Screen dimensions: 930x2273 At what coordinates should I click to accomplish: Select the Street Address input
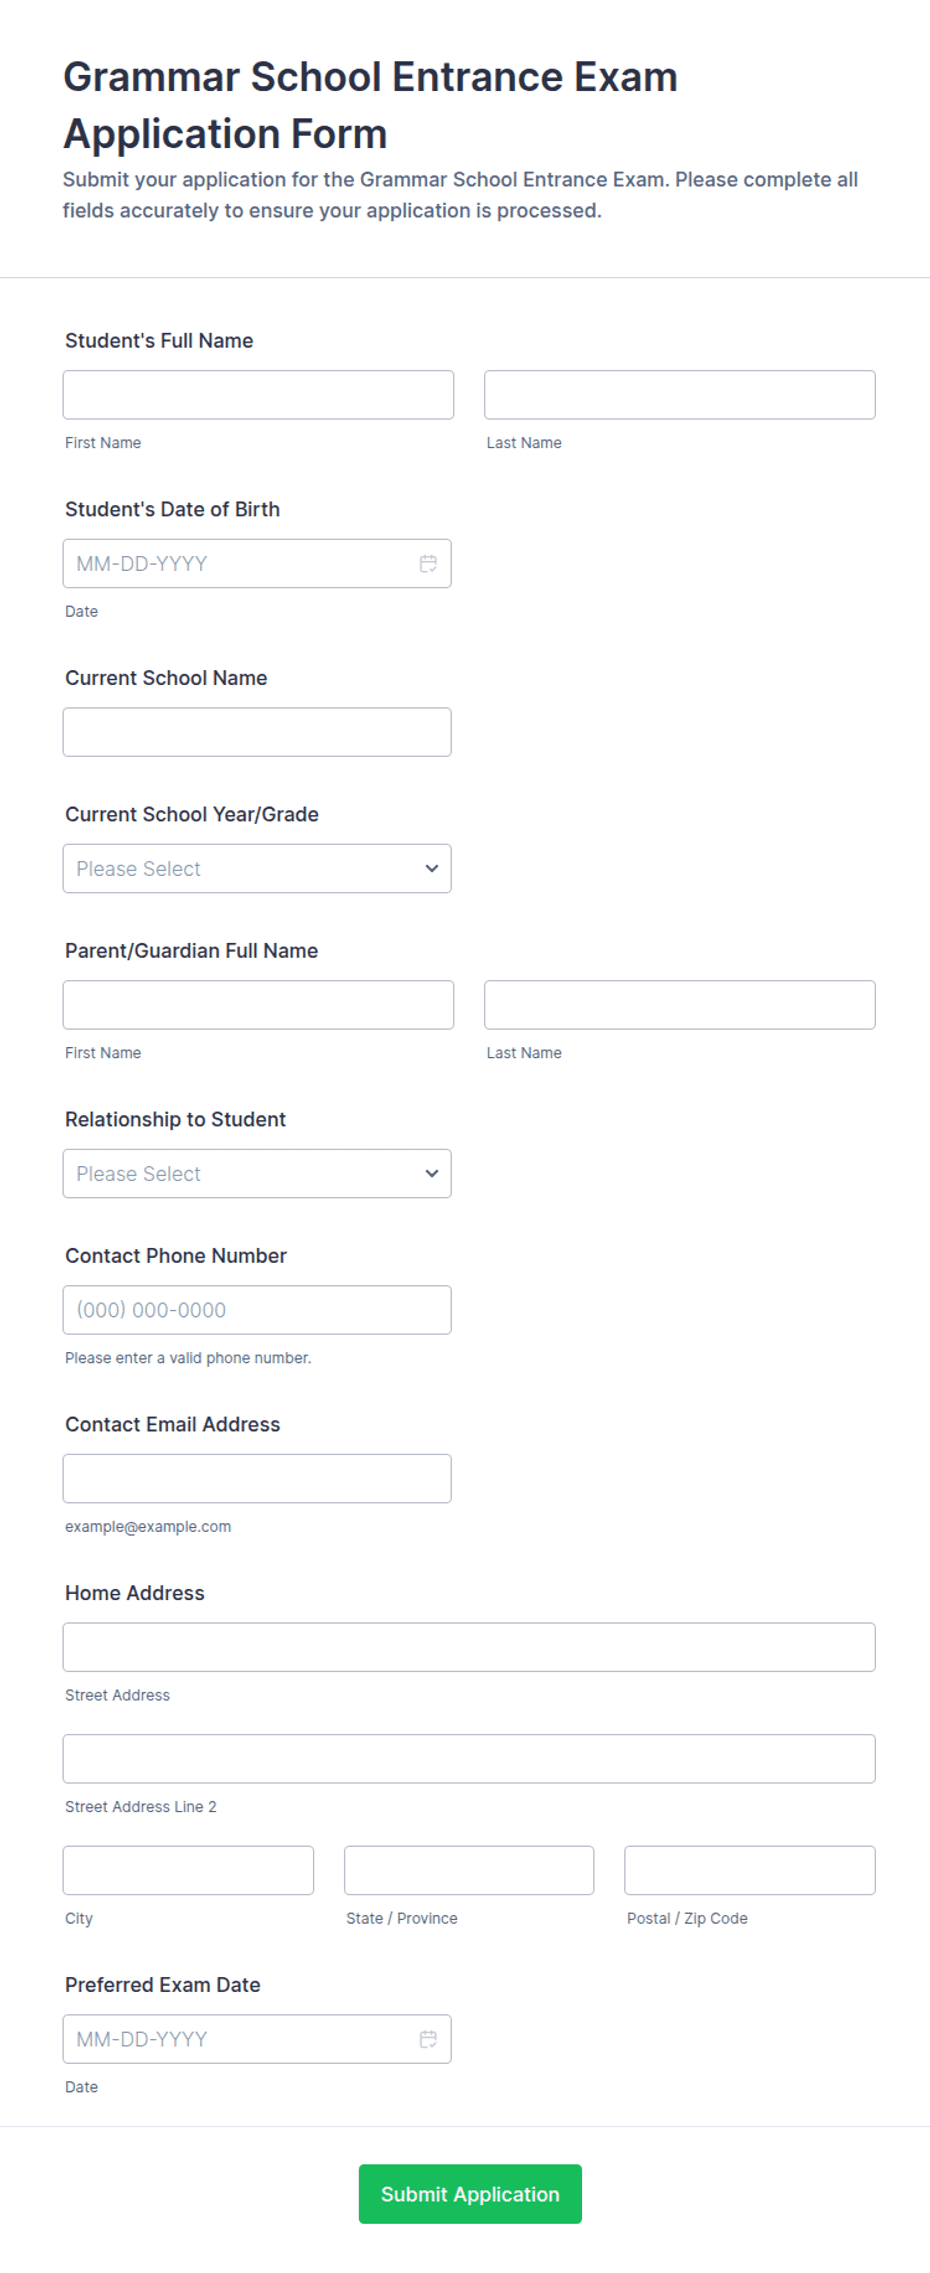[469, 1647]
